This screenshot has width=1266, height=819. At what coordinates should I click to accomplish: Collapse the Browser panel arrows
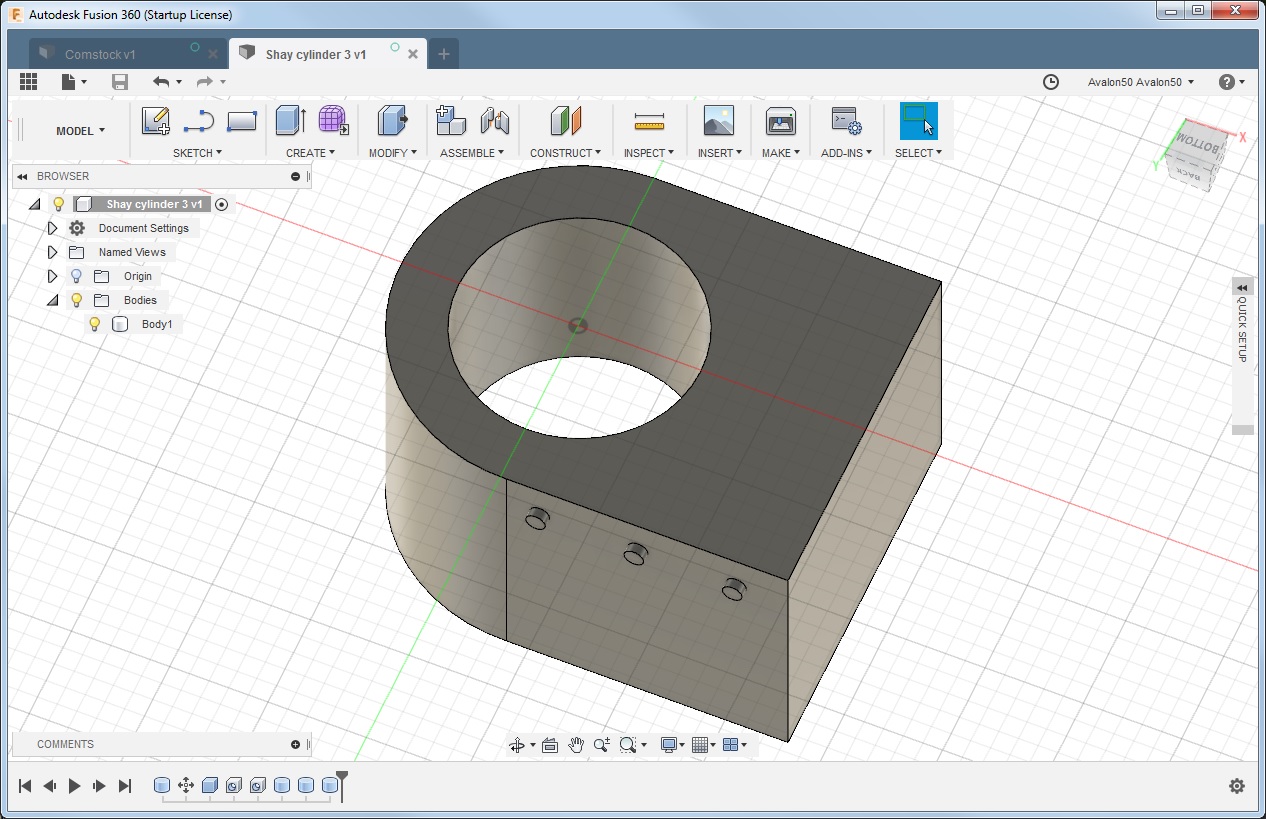tap(22, 176)
